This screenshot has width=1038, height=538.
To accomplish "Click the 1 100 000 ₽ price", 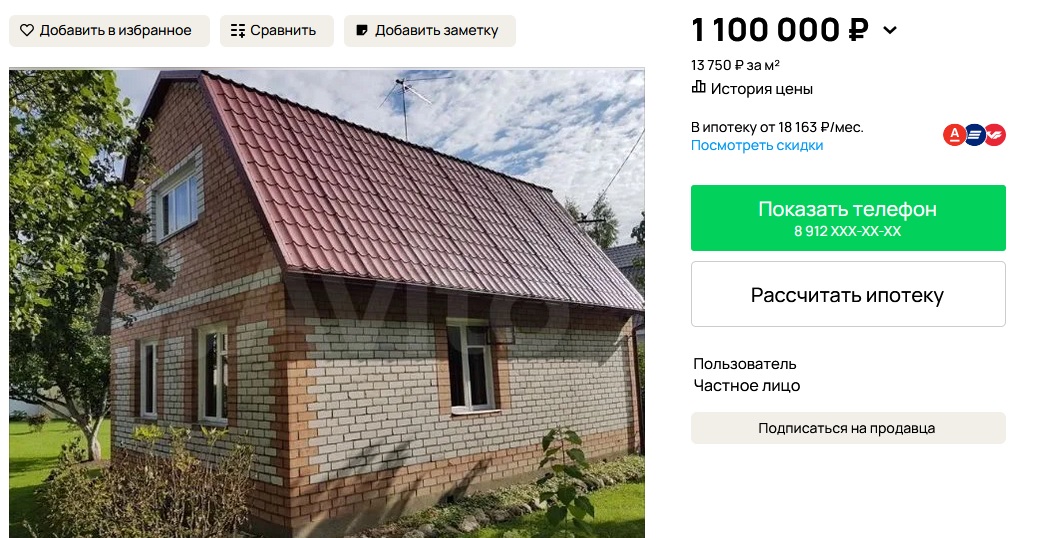I will [779, 31].
